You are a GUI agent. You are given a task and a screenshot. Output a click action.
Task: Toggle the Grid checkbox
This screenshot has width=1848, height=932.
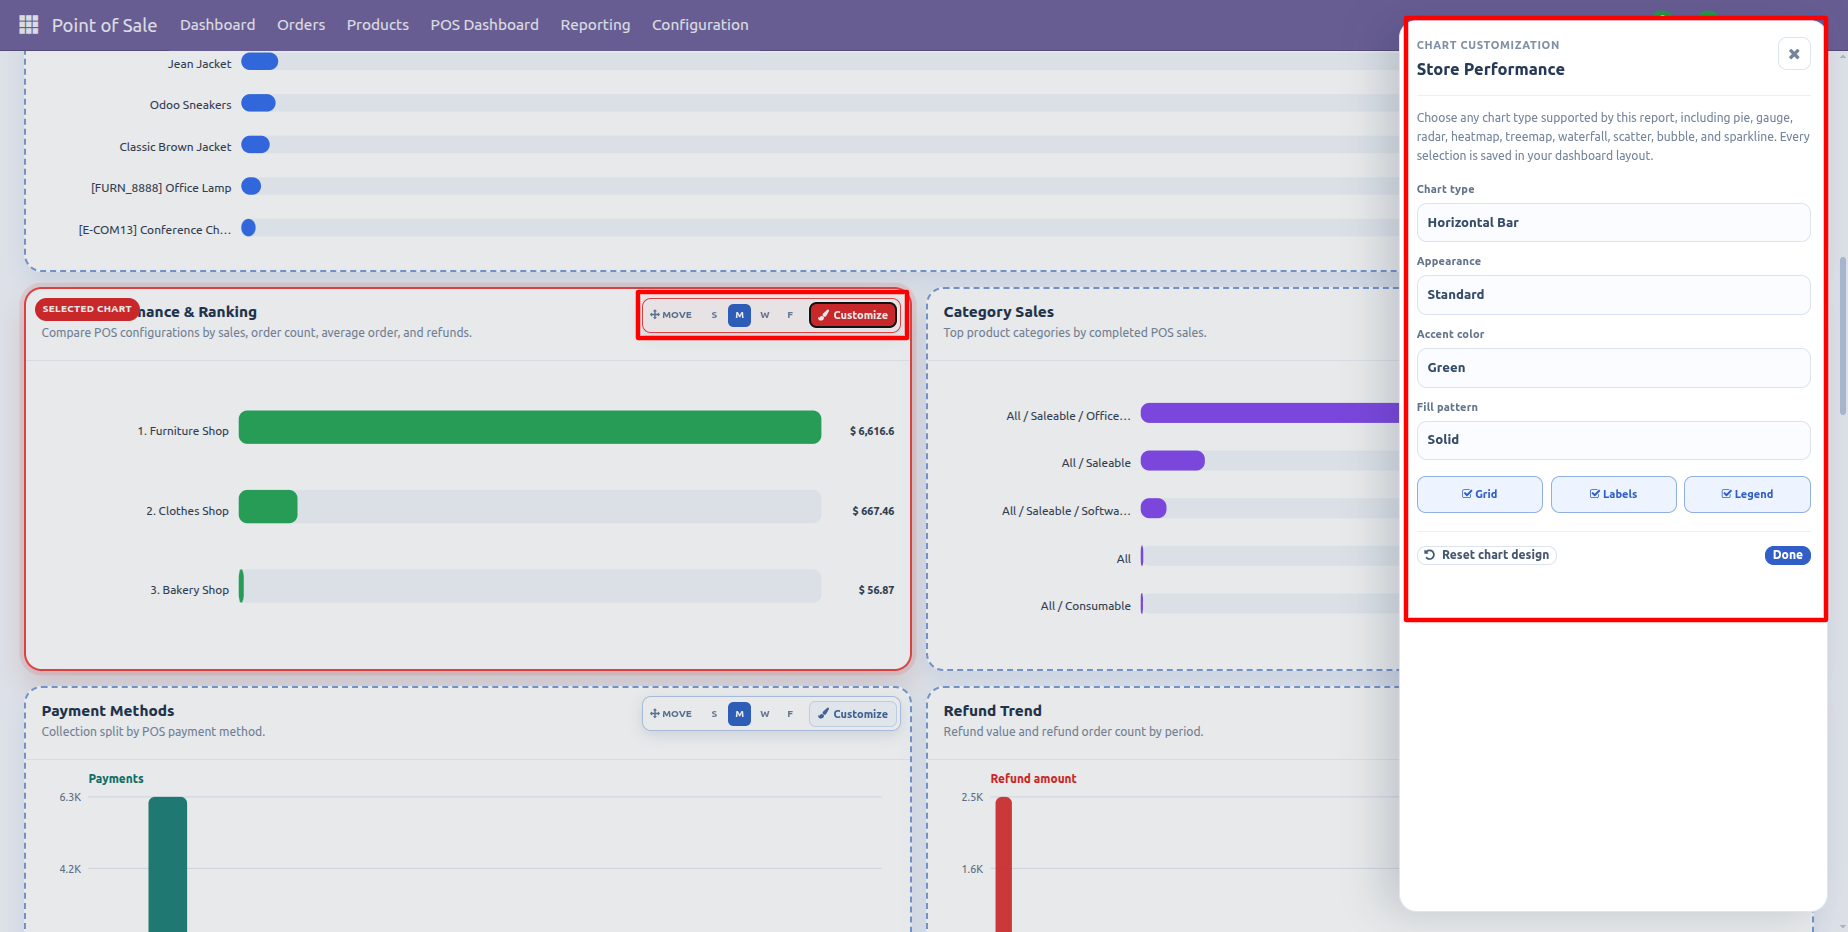[1479, 494]
